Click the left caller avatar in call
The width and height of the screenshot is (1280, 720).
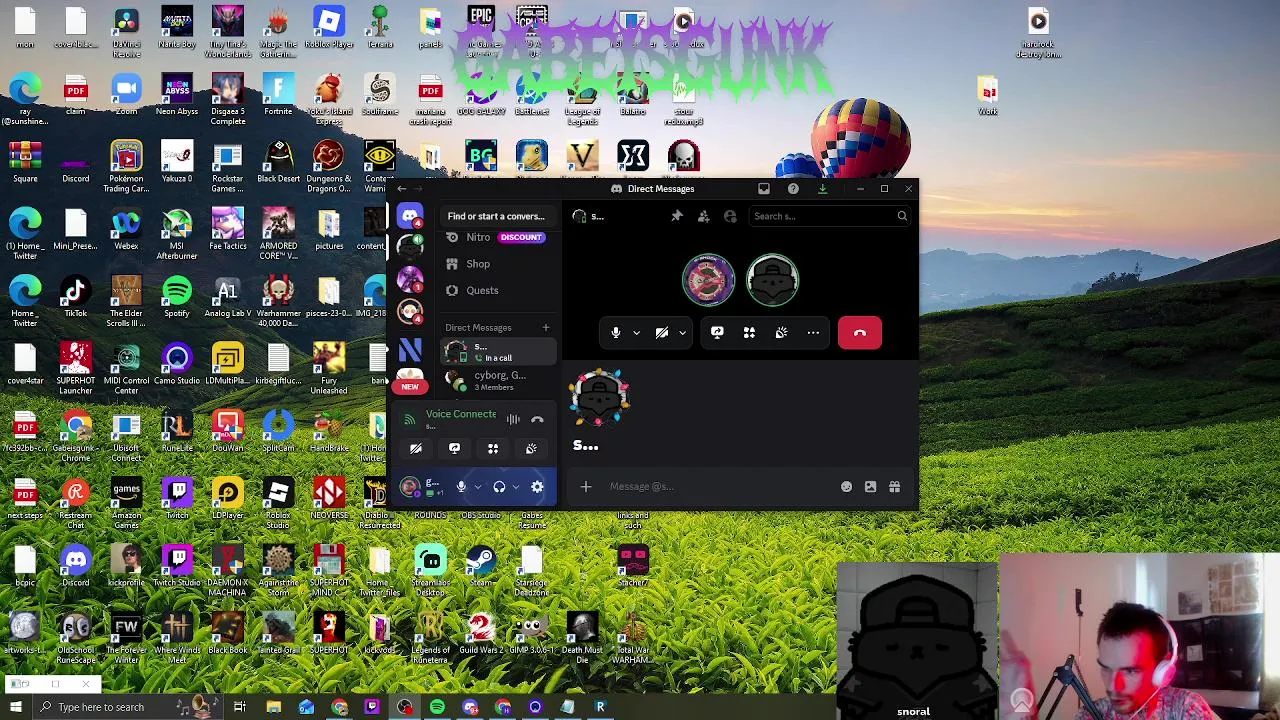click(x=708, y=280)
